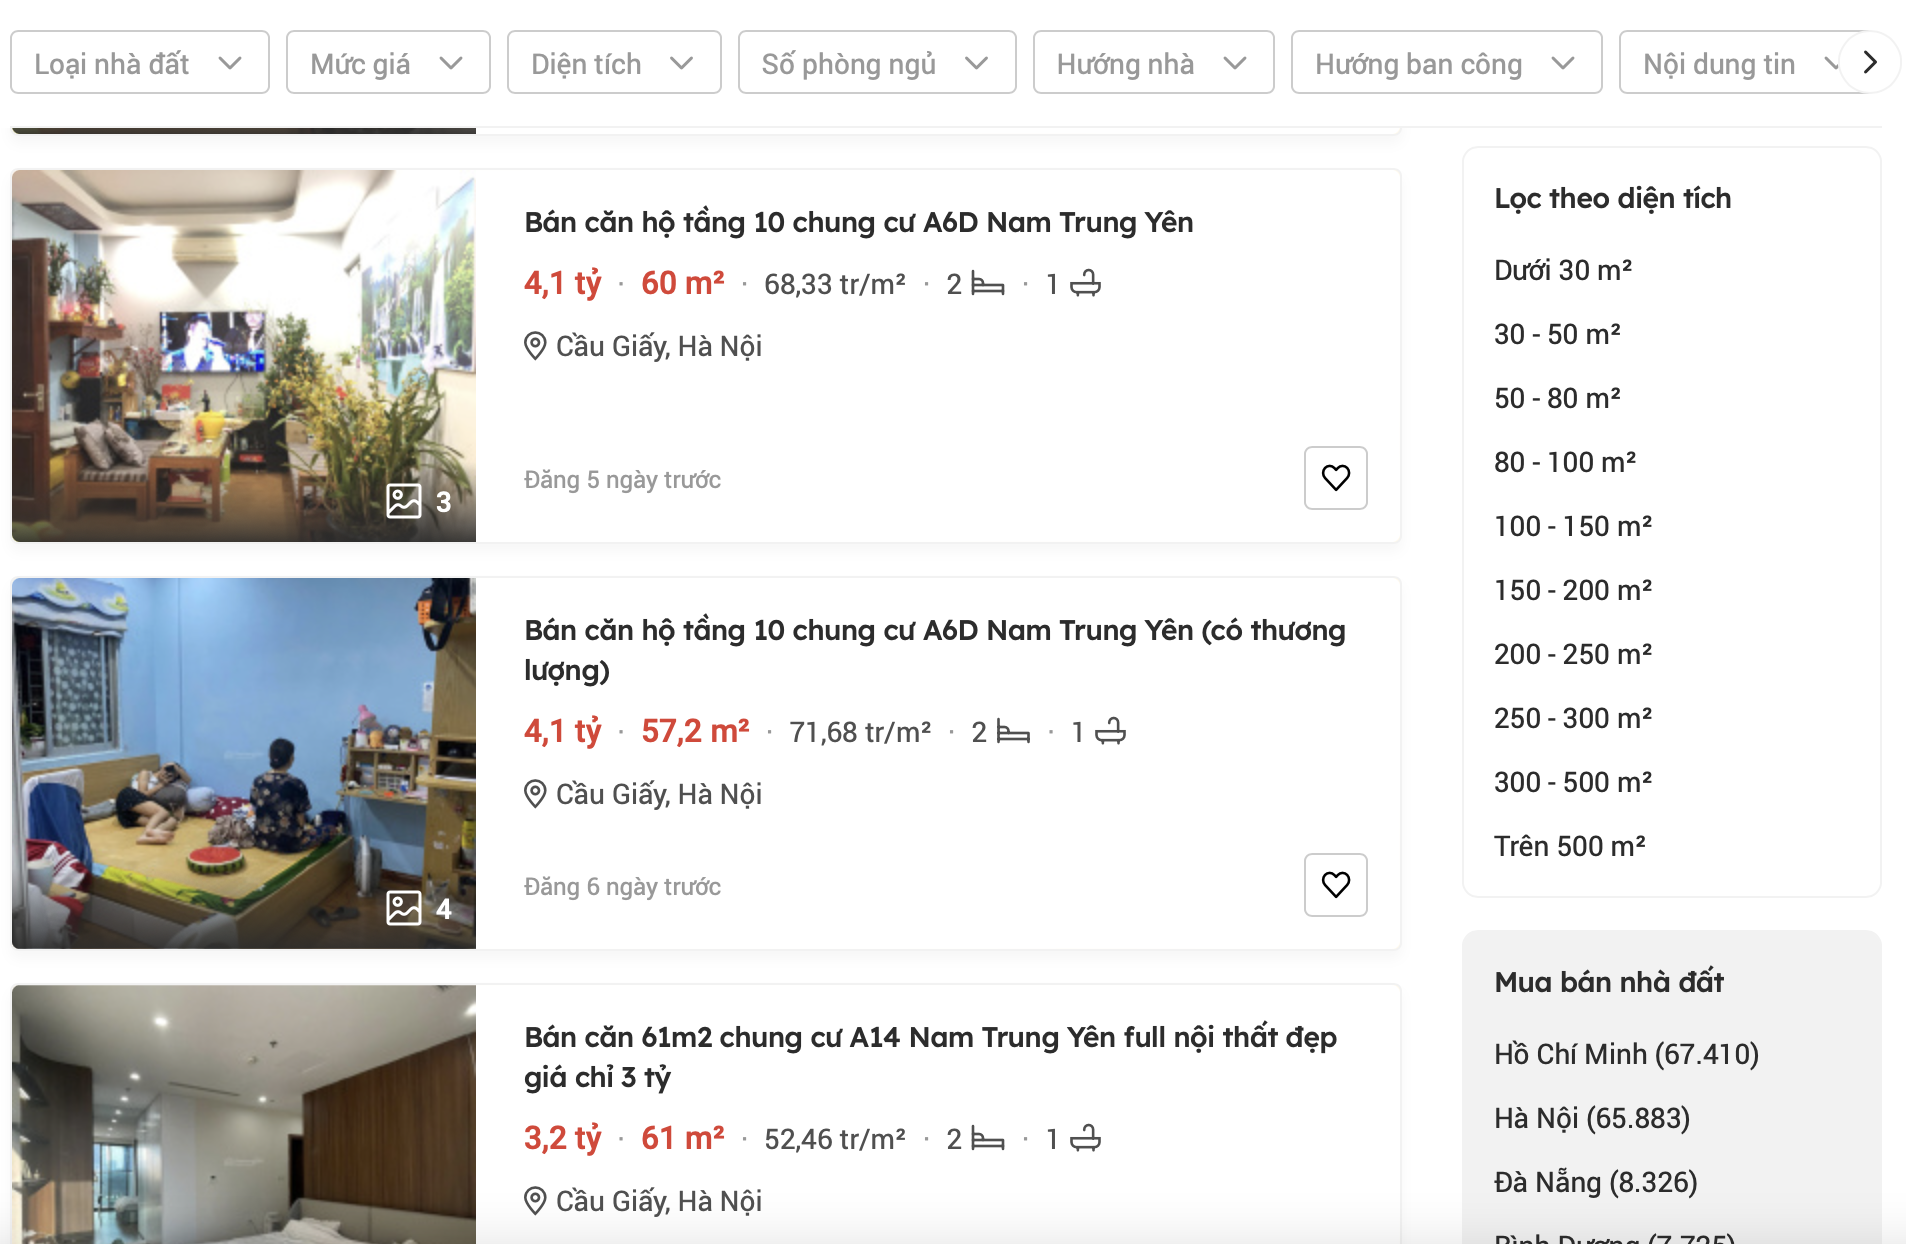Click photo count icon on first apartment image
Image resolution: width=1906 pixels, height=1244 pixels.
coord(404,501)
